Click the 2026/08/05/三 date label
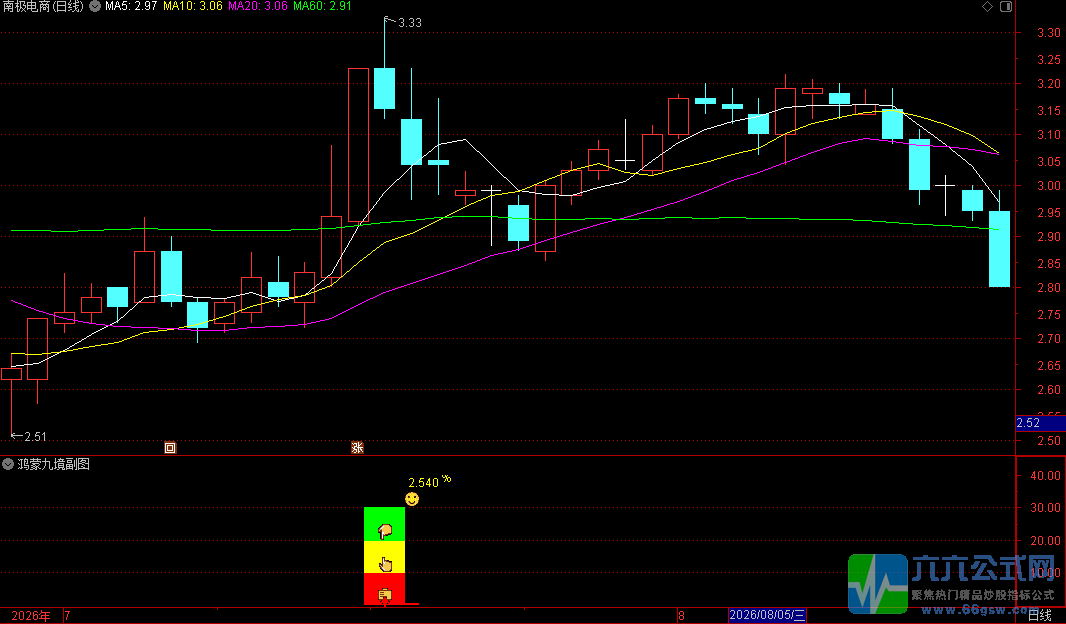This screenshot has width=1066, height=624. pos(767,615)
